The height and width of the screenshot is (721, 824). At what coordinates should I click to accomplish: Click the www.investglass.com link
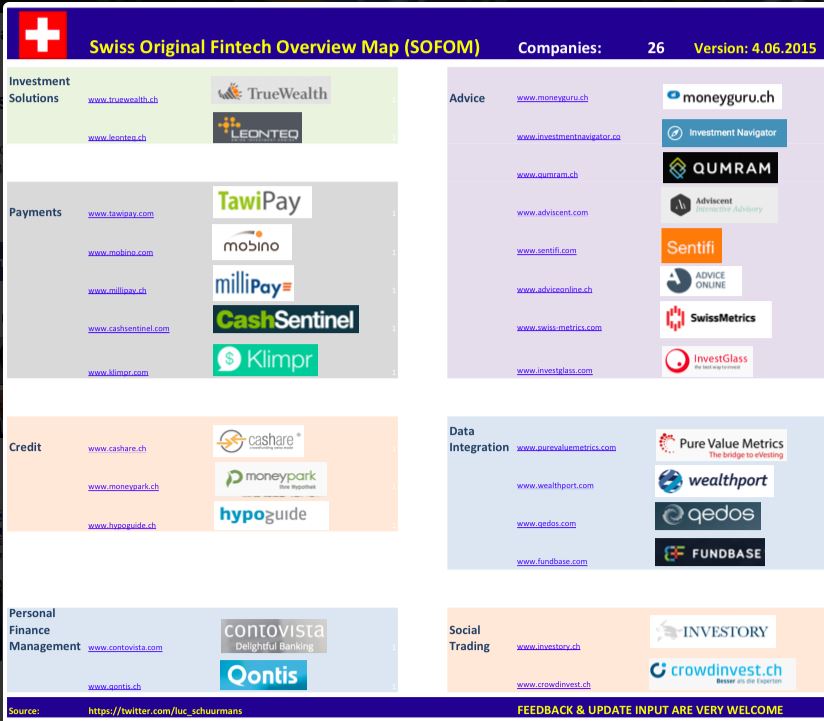tap(554, 370)
